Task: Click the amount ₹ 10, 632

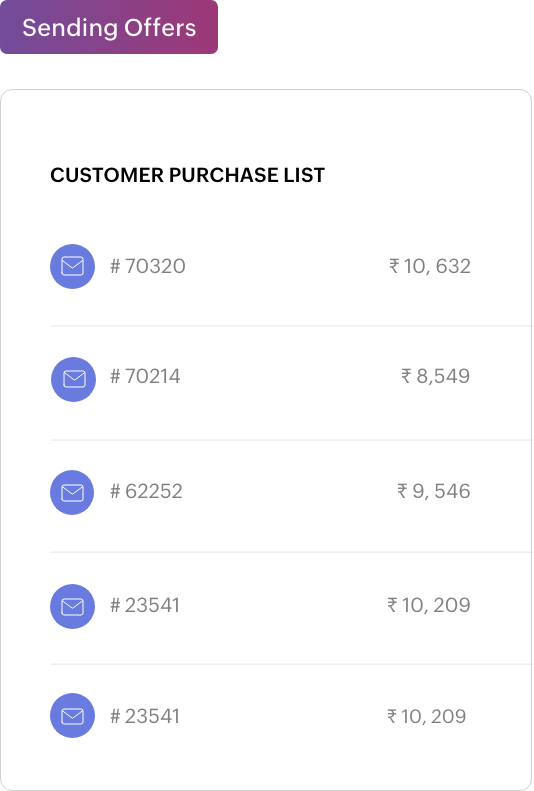Action: click(x=430, y=266)
